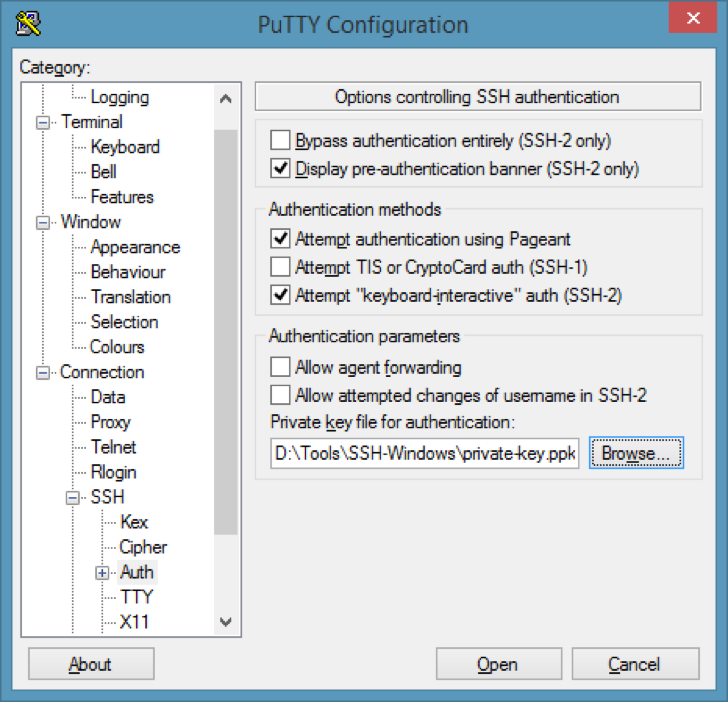
Task: Click the category list scroll up arrow
Action: [x=226, y=98]
